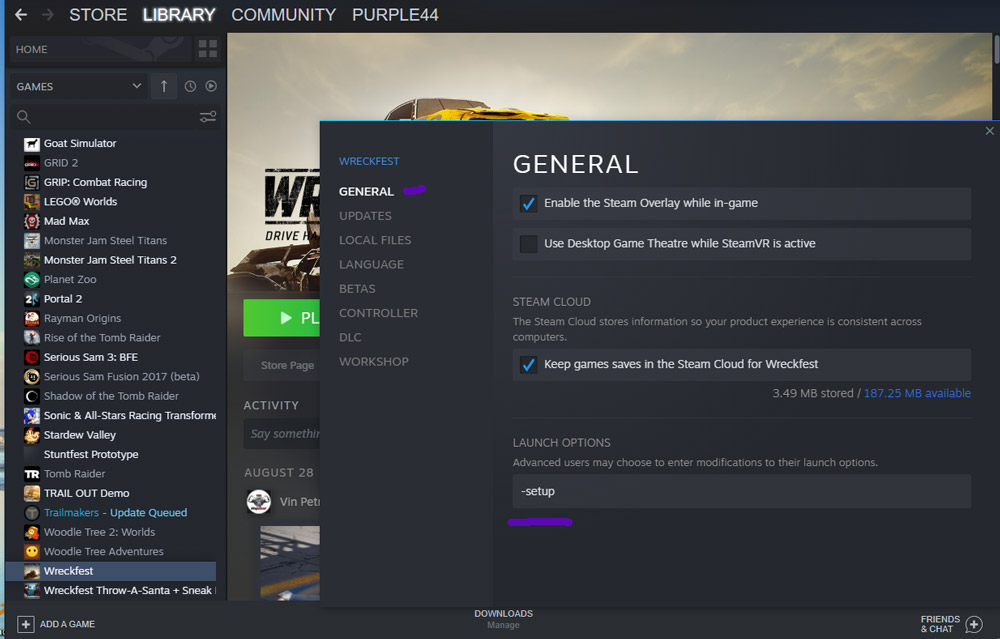
Task: Click the GRIP: Combat Racing icon
Action: pyautogui.click(x=32, y=183)
